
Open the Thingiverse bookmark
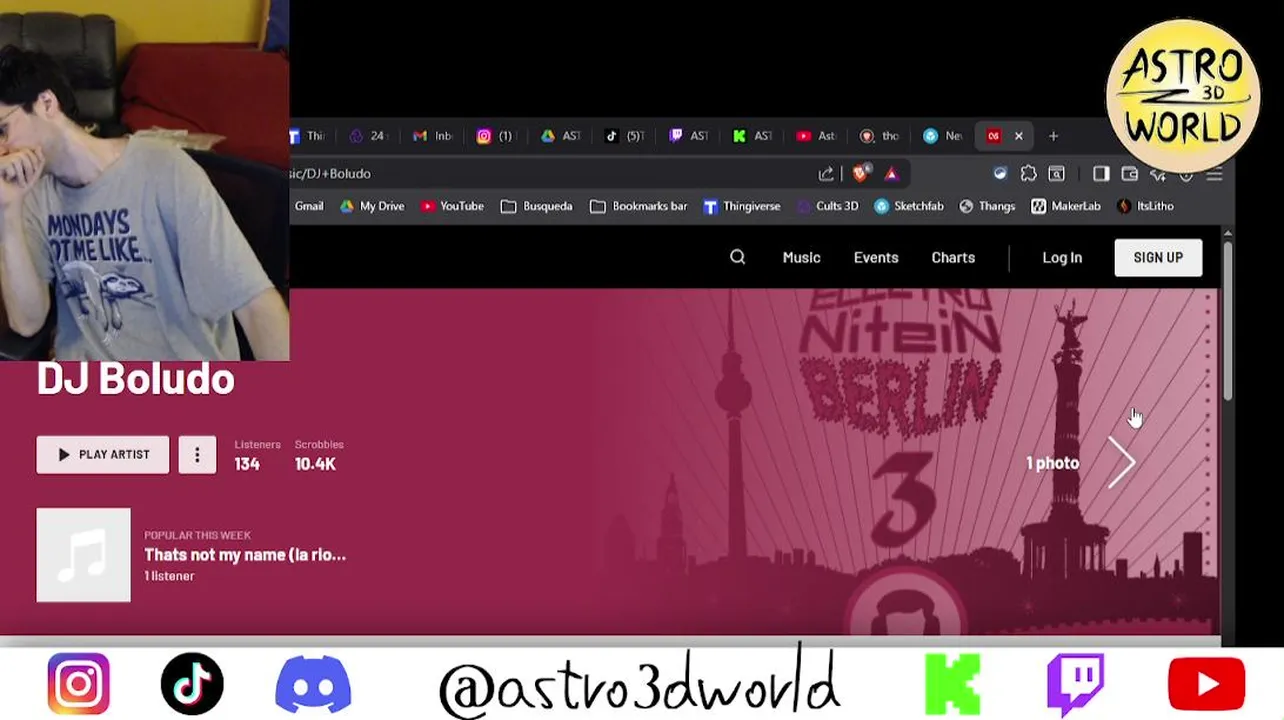click(x=741, y=206)
